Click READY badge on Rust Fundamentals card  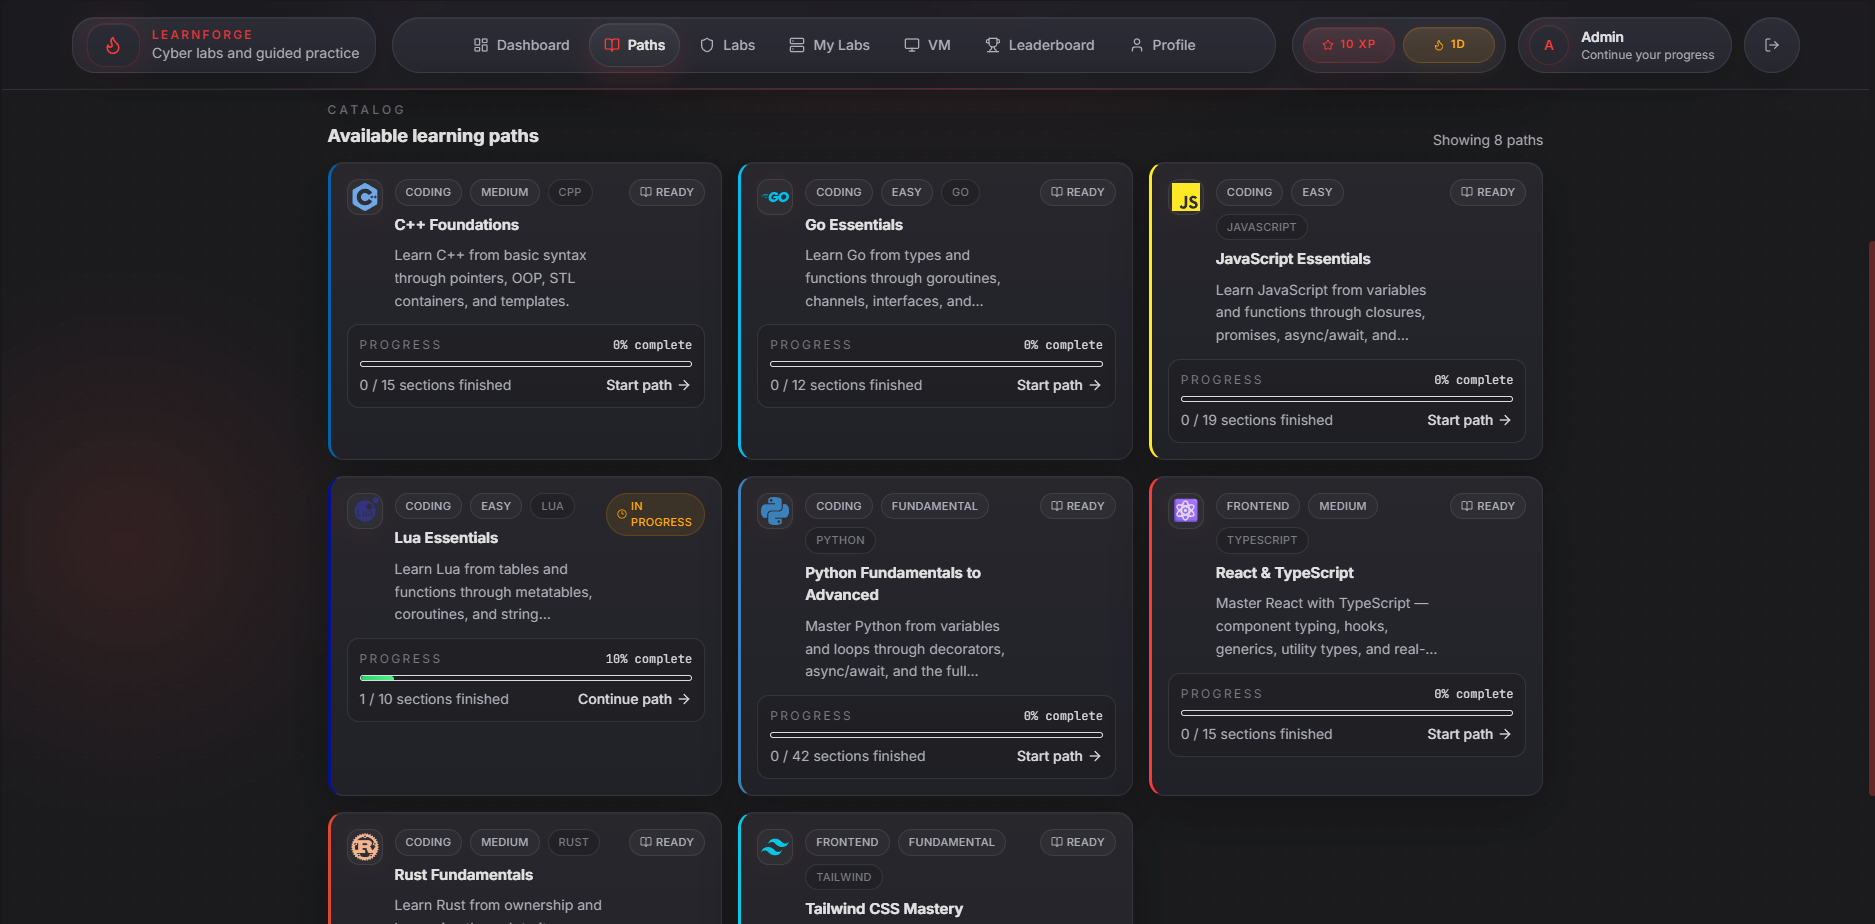667,842
